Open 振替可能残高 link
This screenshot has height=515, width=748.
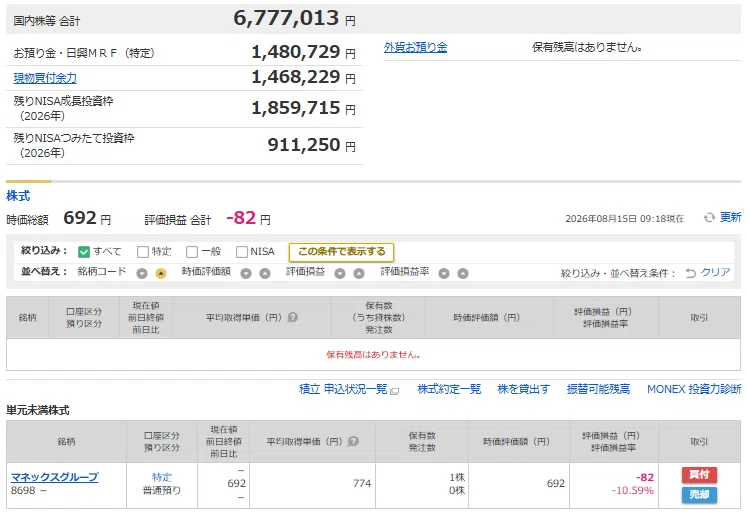(598, 389)
